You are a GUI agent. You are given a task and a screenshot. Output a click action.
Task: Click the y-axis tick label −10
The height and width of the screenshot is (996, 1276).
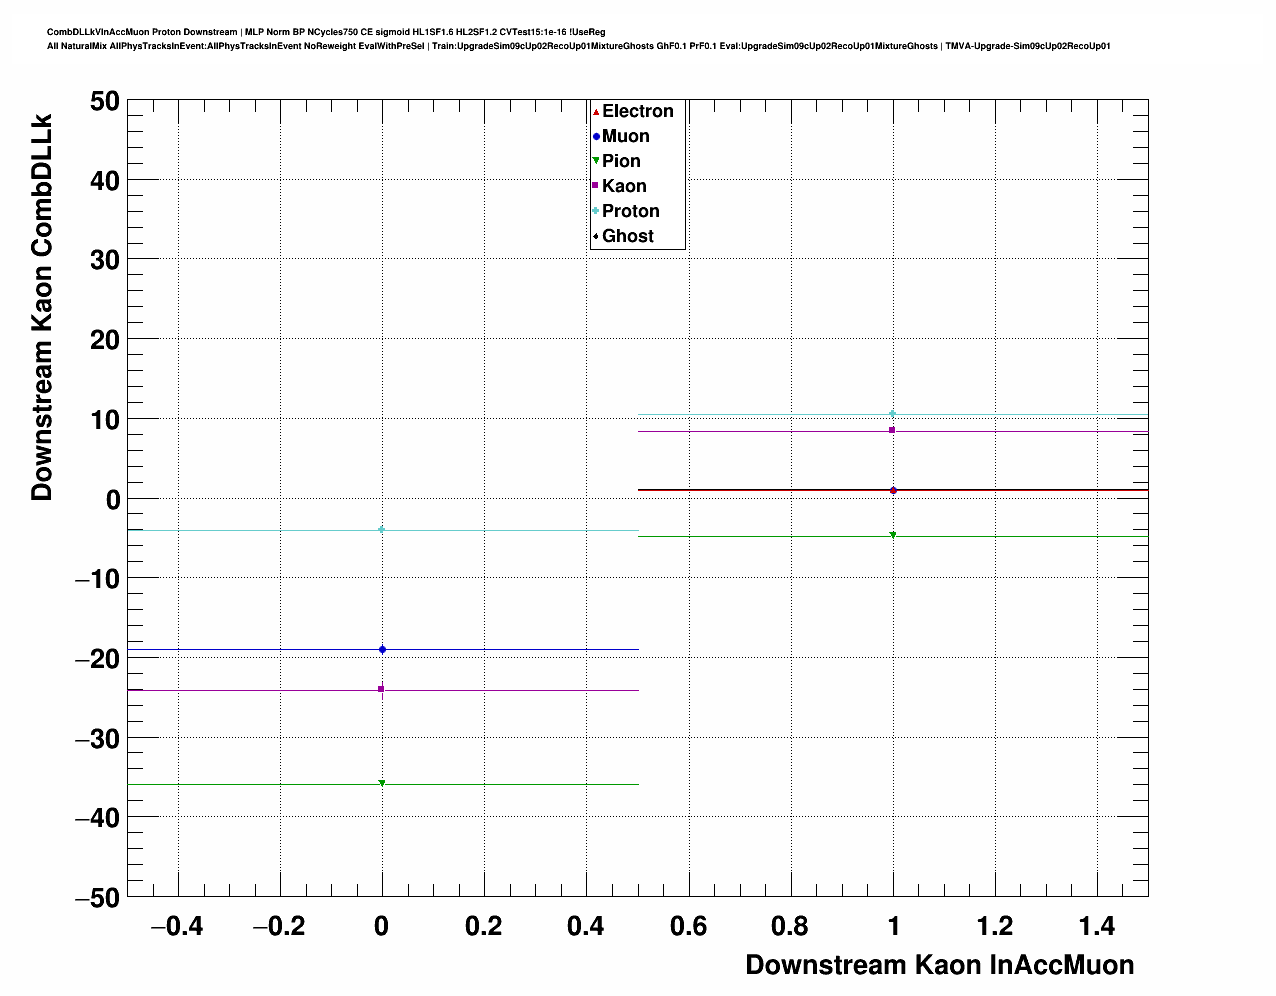coord(98,579)
